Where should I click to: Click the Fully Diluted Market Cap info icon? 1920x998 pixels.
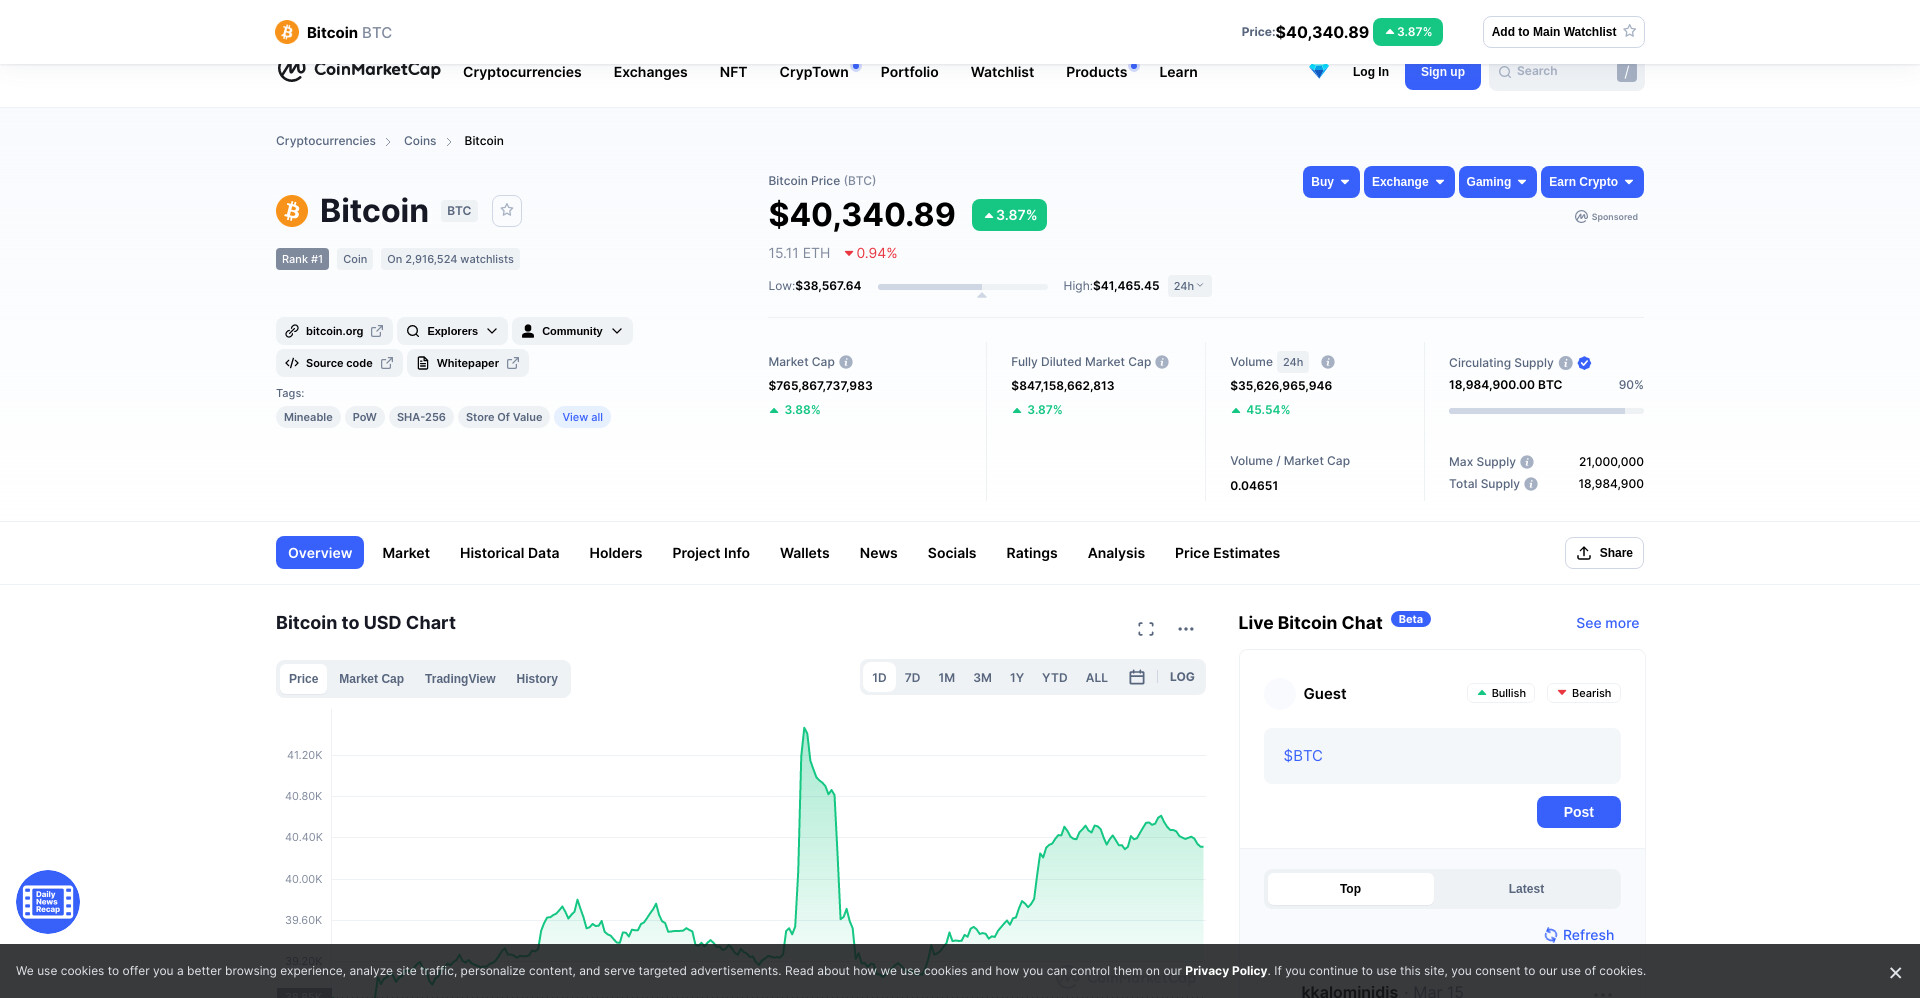(1162, 362)
